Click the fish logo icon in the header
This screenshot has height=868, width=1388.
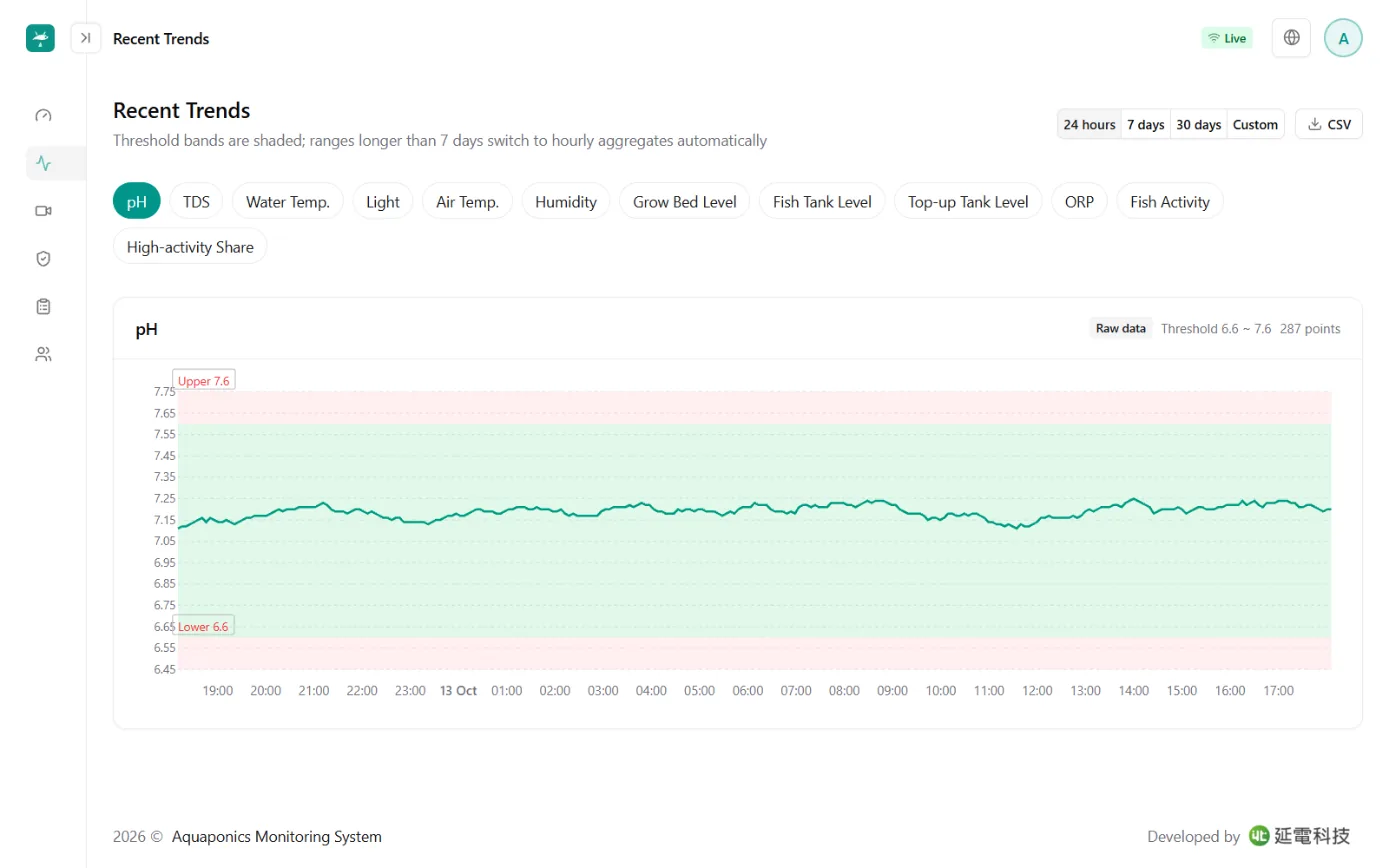pos(40,38)
